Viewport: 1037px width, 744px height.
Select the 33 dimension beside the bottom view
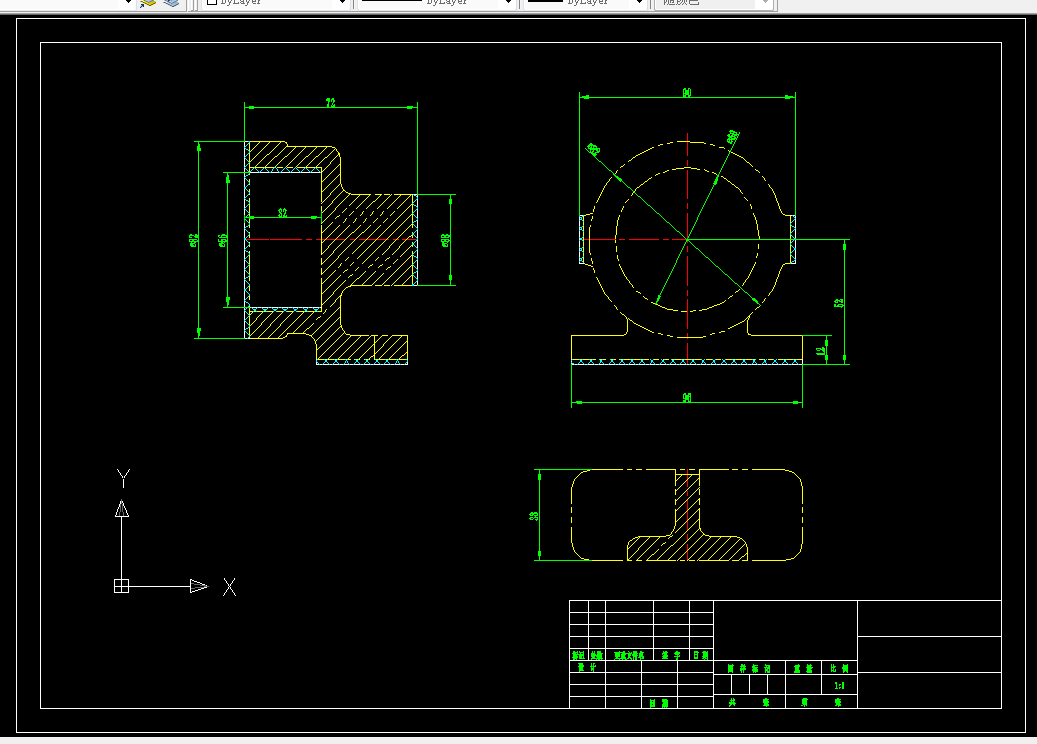pyautogui.click(x=534, y=516)
